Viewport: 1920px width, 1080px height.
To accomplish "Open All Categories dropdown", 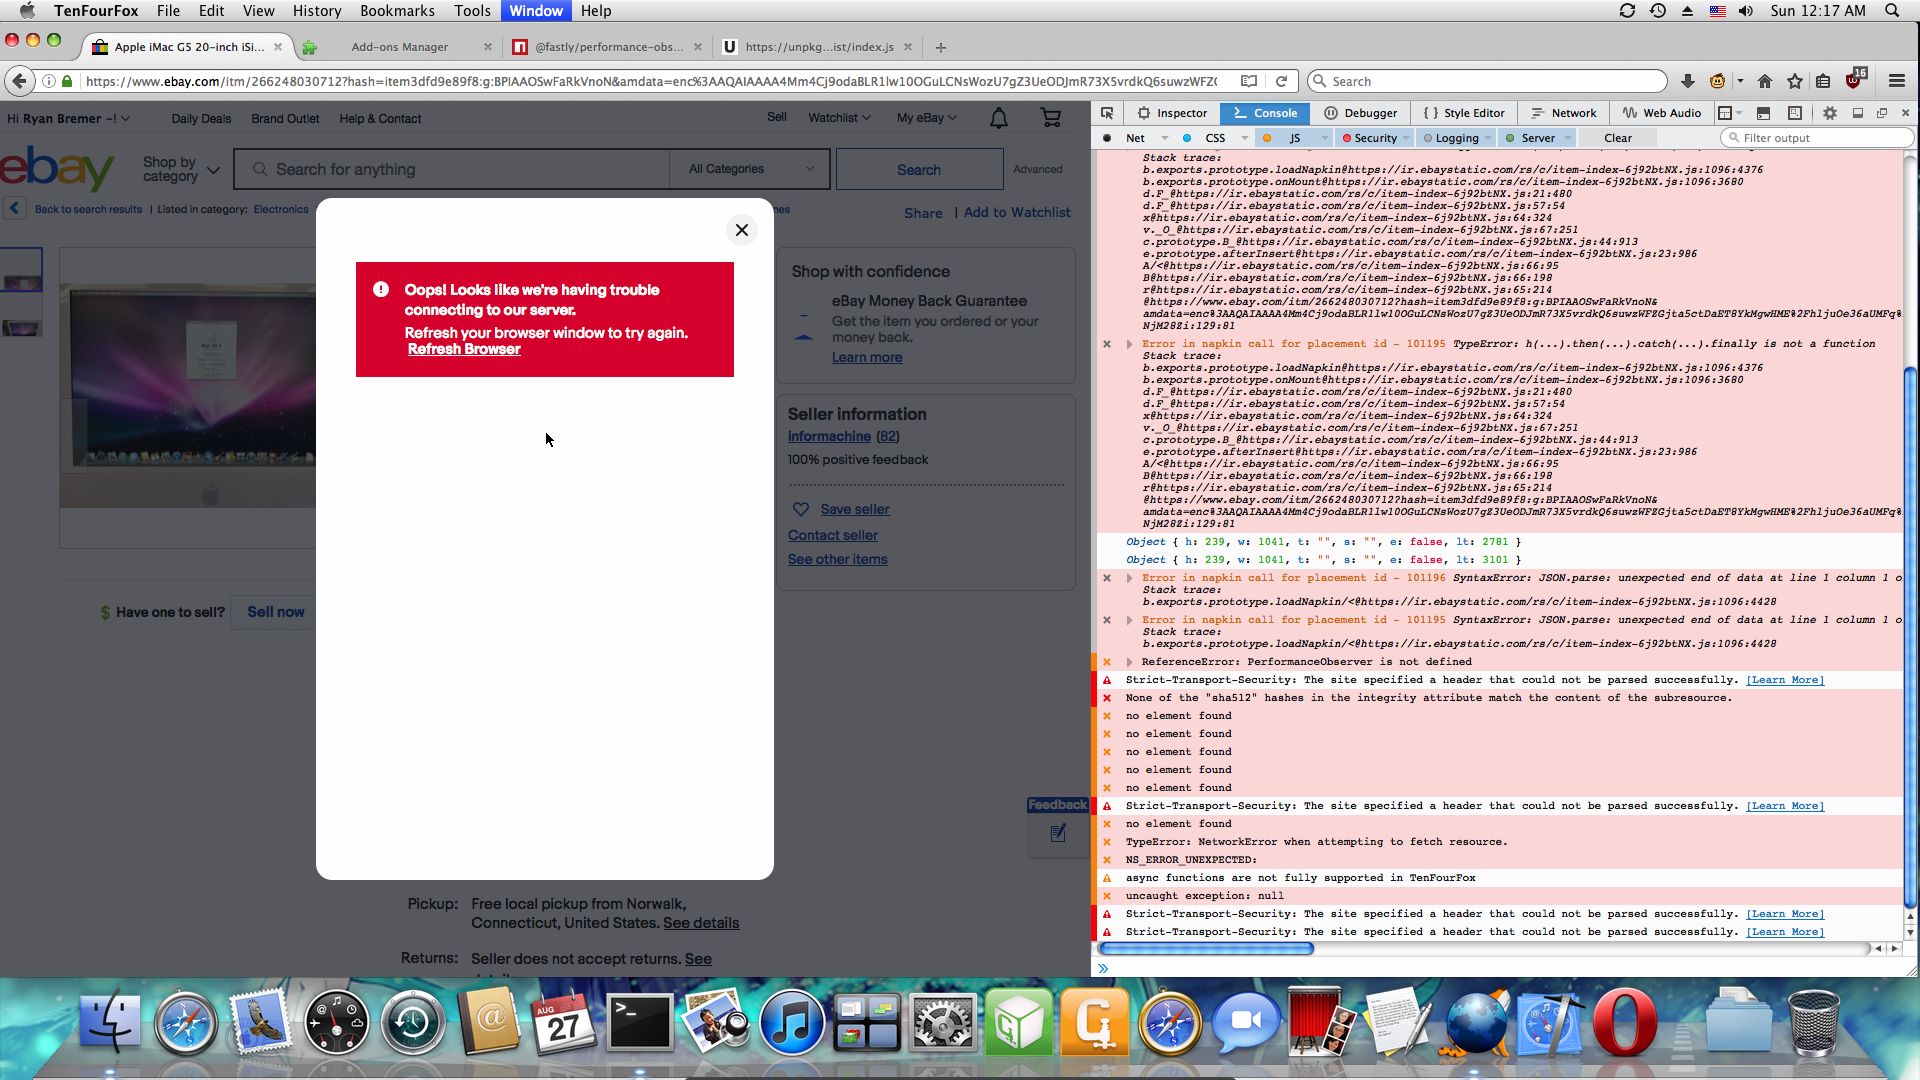I will coord(750,169).
